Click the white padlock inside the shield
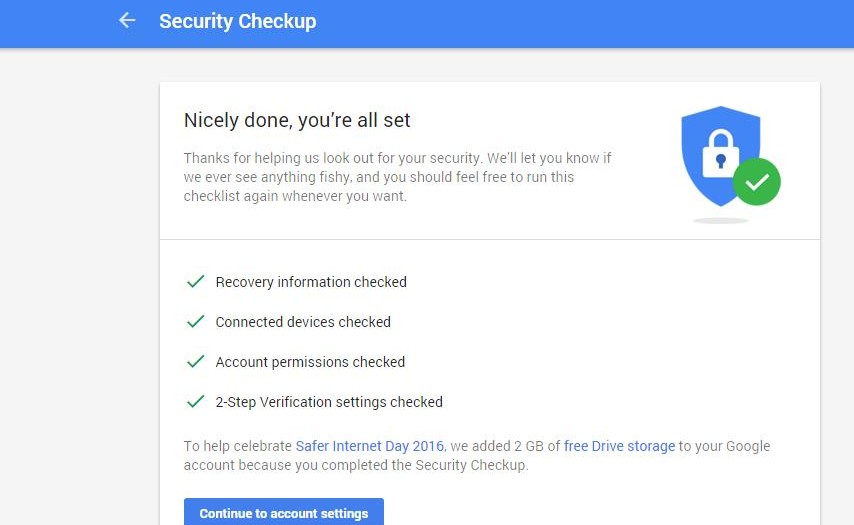854x525 pixels. point(721,154)
